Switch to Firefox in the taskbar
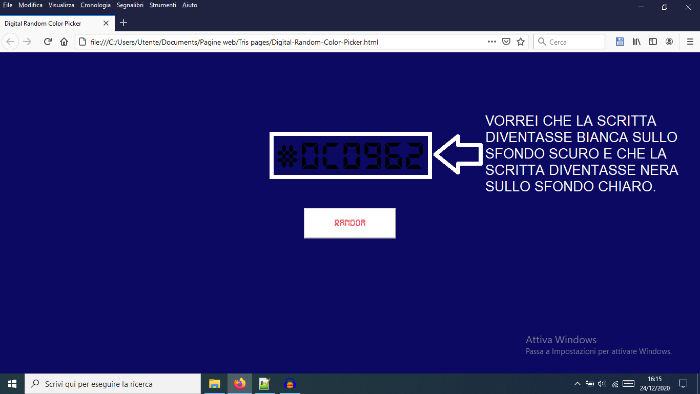Image resolution: width=700 pixels, height=394 pixels. (x=240, y=384)
